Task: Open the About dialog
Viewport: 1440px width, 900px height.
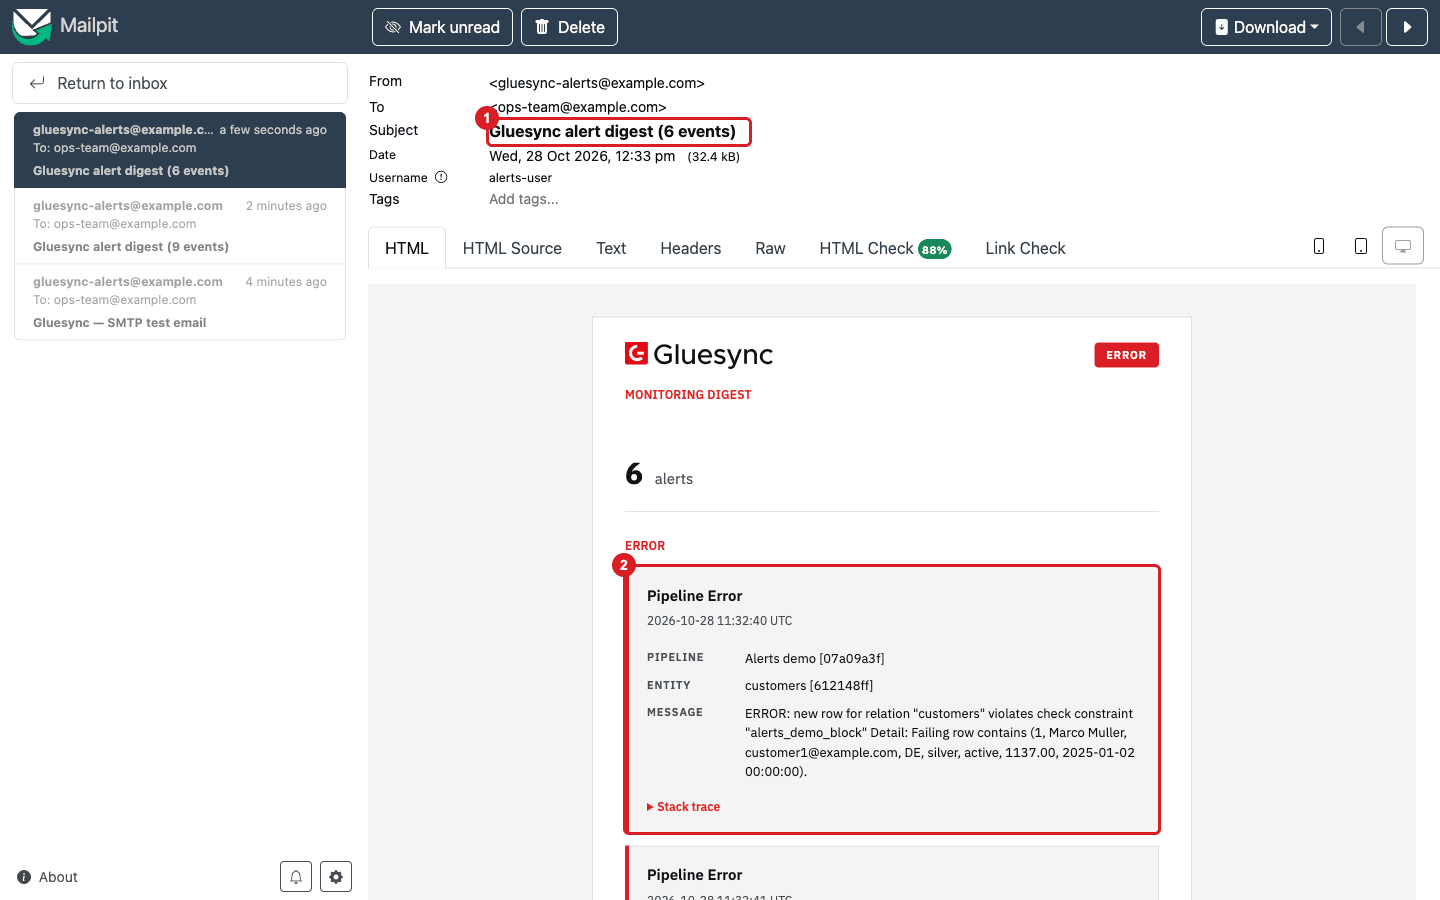Action: tap(47, 877)
